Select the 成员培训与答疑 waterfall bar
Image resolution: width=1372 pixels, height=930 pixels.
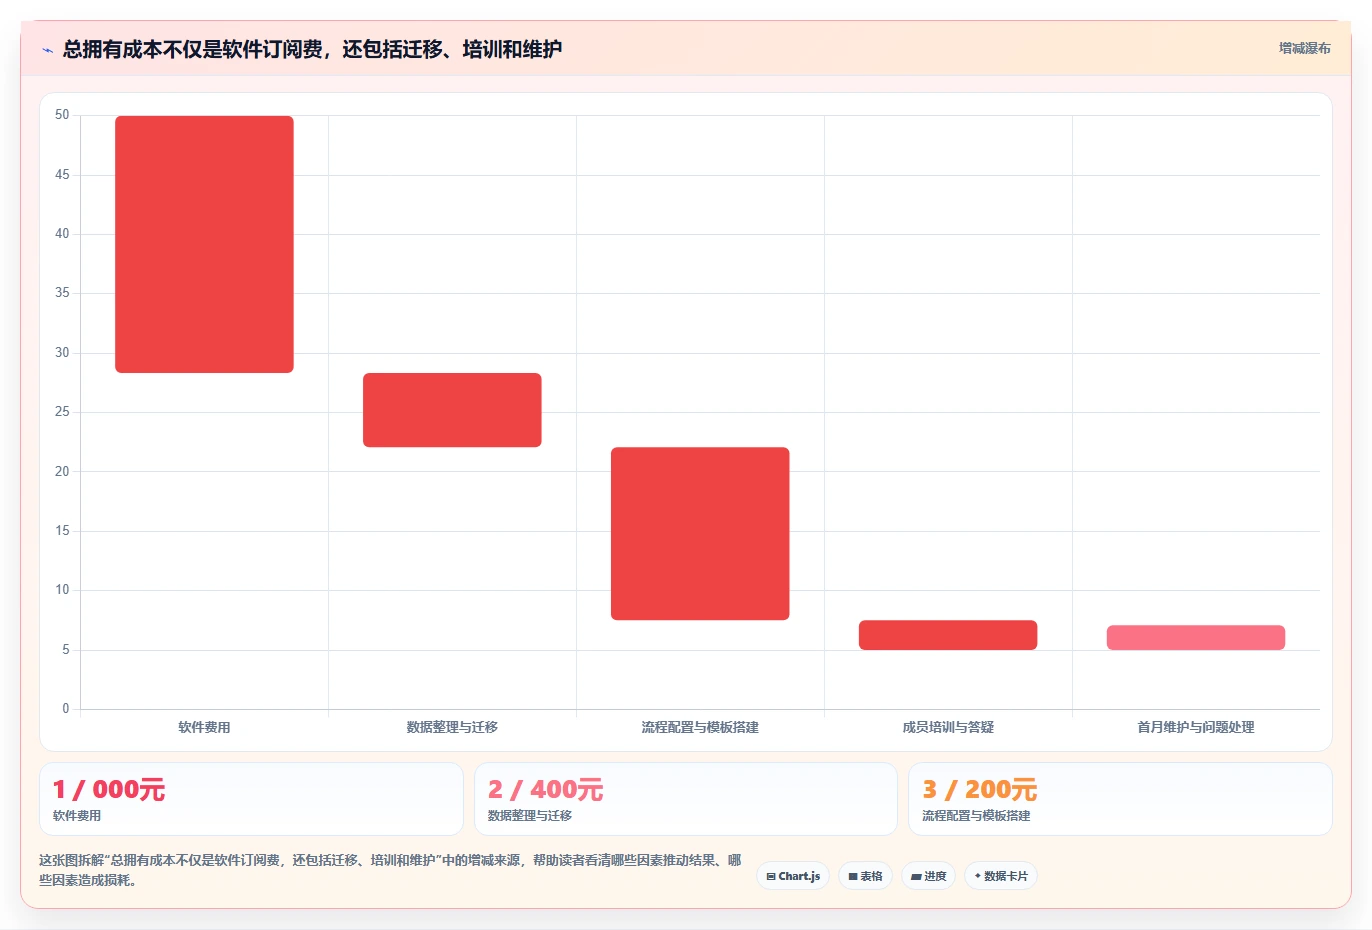[948, 635]
